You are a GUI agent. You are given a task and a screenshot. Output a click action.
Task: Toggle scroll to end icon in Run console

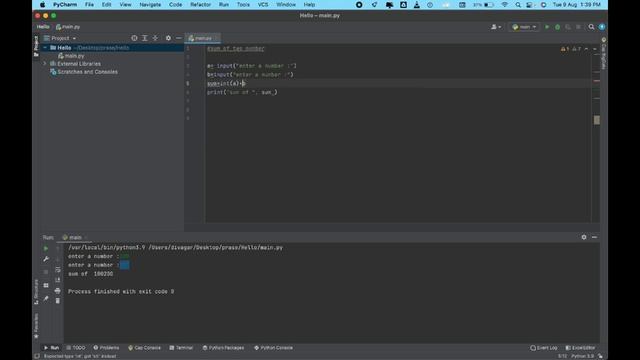58,280
